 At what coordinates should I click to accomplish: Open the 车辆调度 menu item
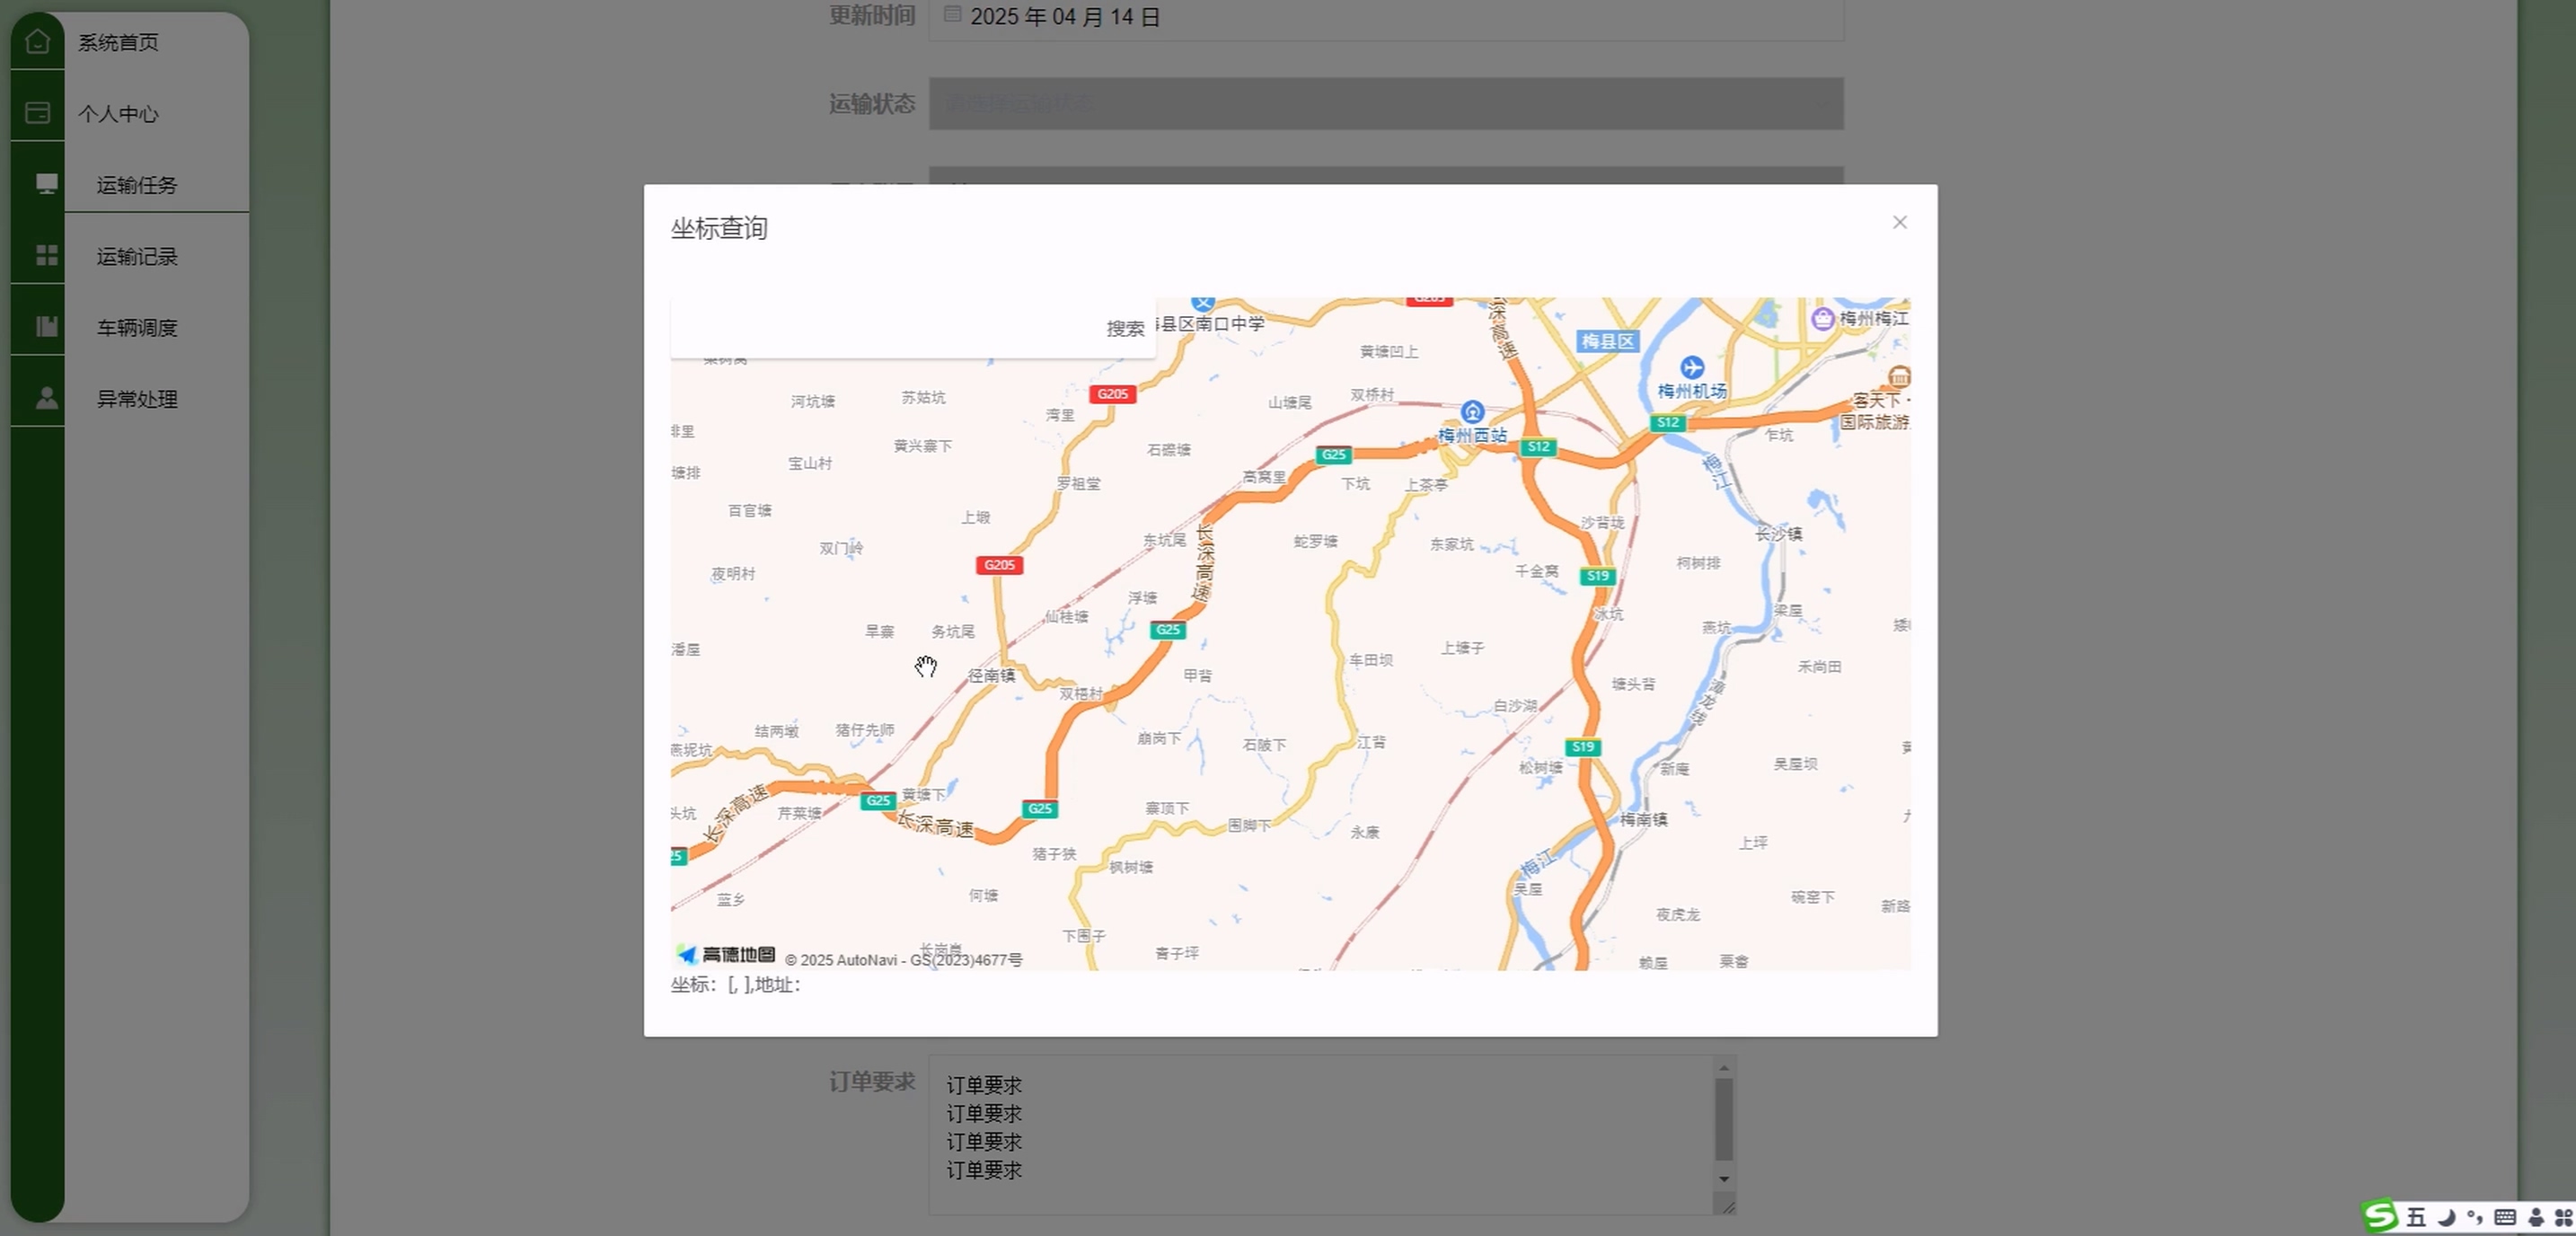click(137, 328)
